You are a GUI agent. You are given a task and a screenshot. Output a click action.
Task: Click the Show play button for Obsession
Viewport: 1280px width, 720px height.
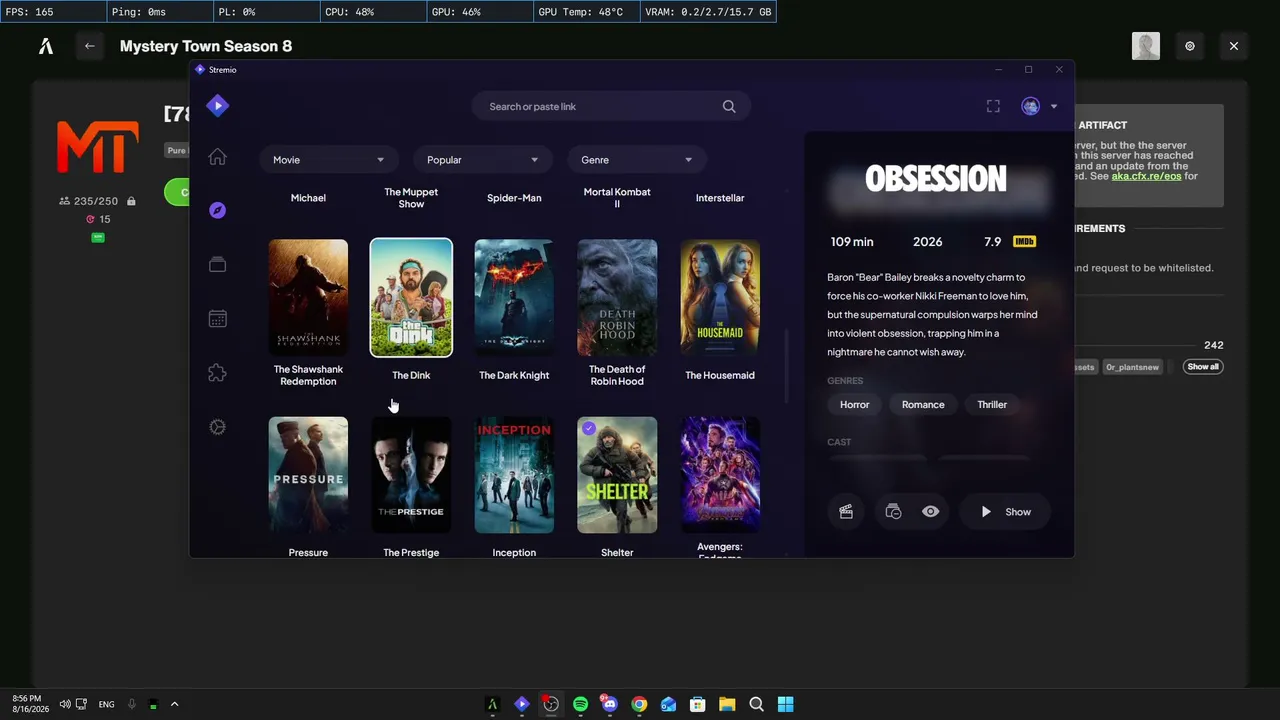(1005, 512)
